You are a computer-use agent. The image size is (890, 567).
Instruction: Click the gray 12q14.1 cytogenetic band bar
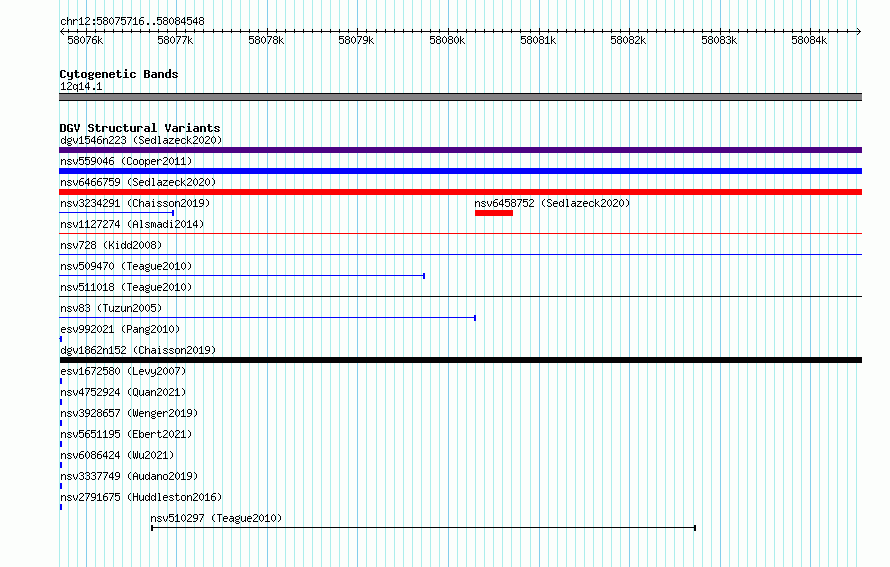[x=460, y=97]
